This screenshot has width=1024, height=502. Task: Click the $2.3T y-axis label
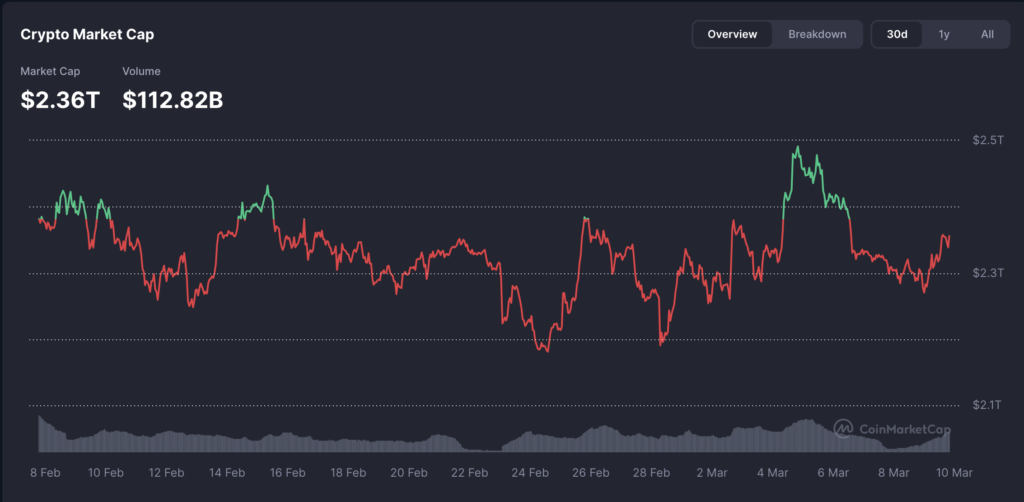987,273
